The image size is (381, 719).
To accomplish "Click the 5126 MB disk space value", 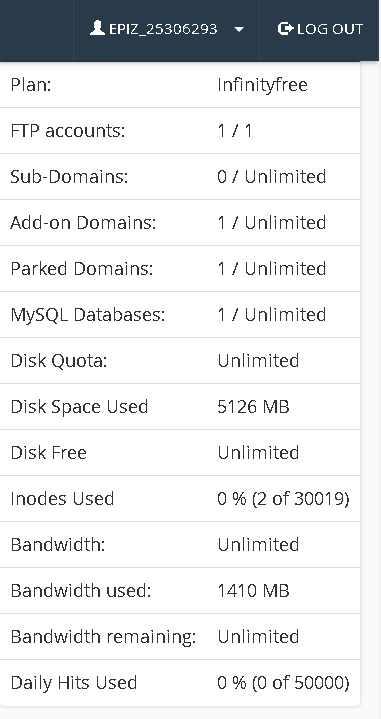I will tap(253, 407).
